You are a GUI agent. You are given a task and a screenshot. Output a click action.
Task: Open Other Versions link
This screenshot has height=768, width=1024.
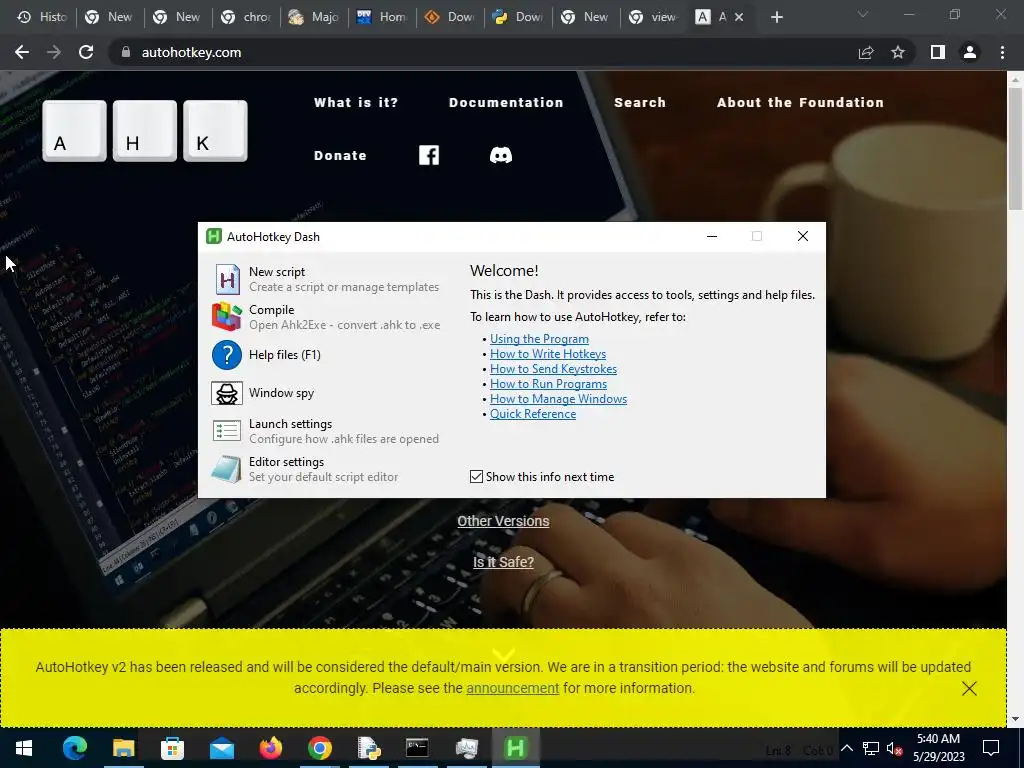503,521
